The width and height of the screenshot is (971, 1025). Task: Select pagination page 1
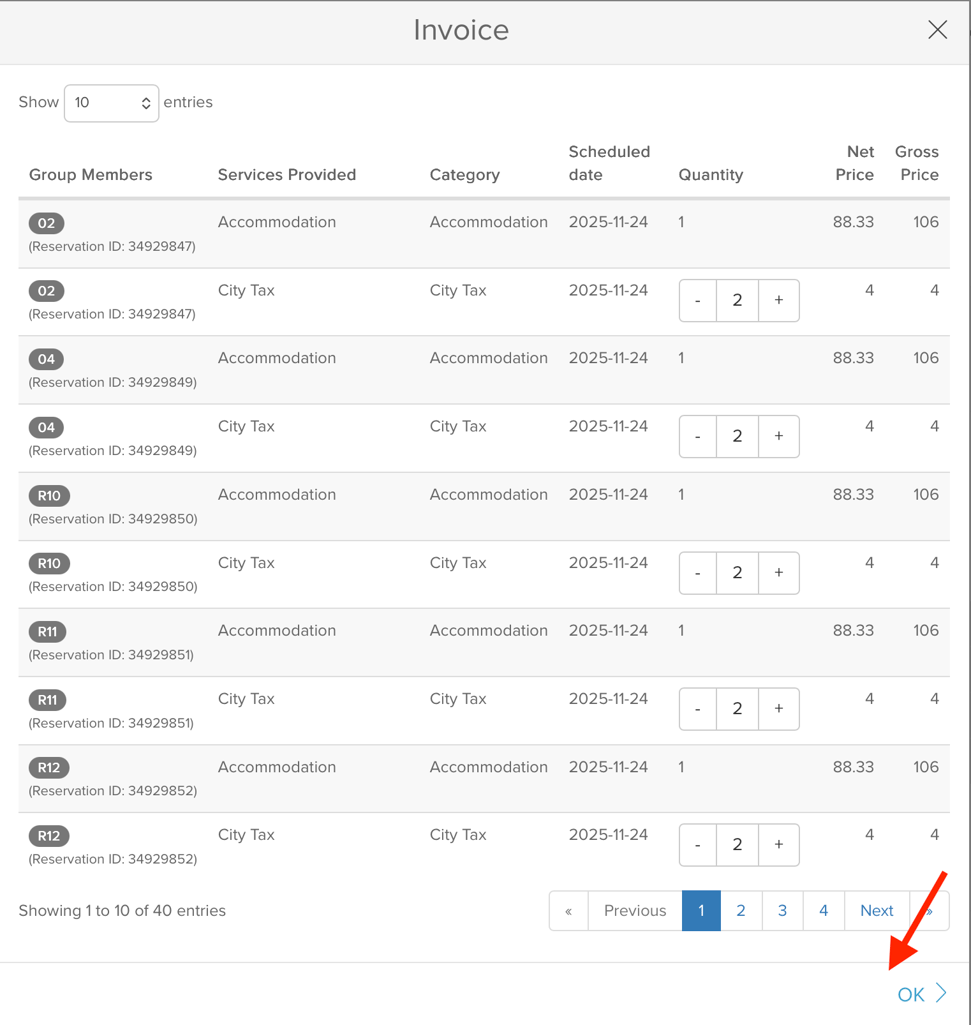701,911
